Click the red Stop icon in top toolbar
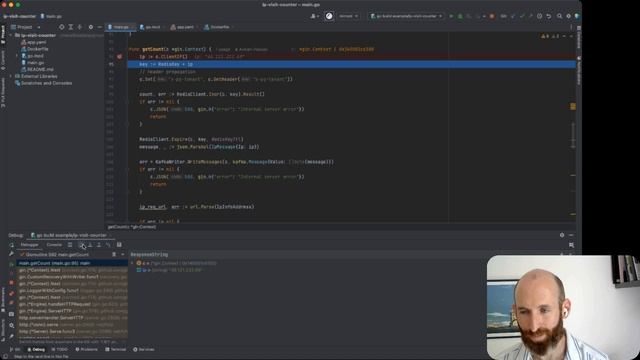This screenshot has width=640, height=360. 492,16
